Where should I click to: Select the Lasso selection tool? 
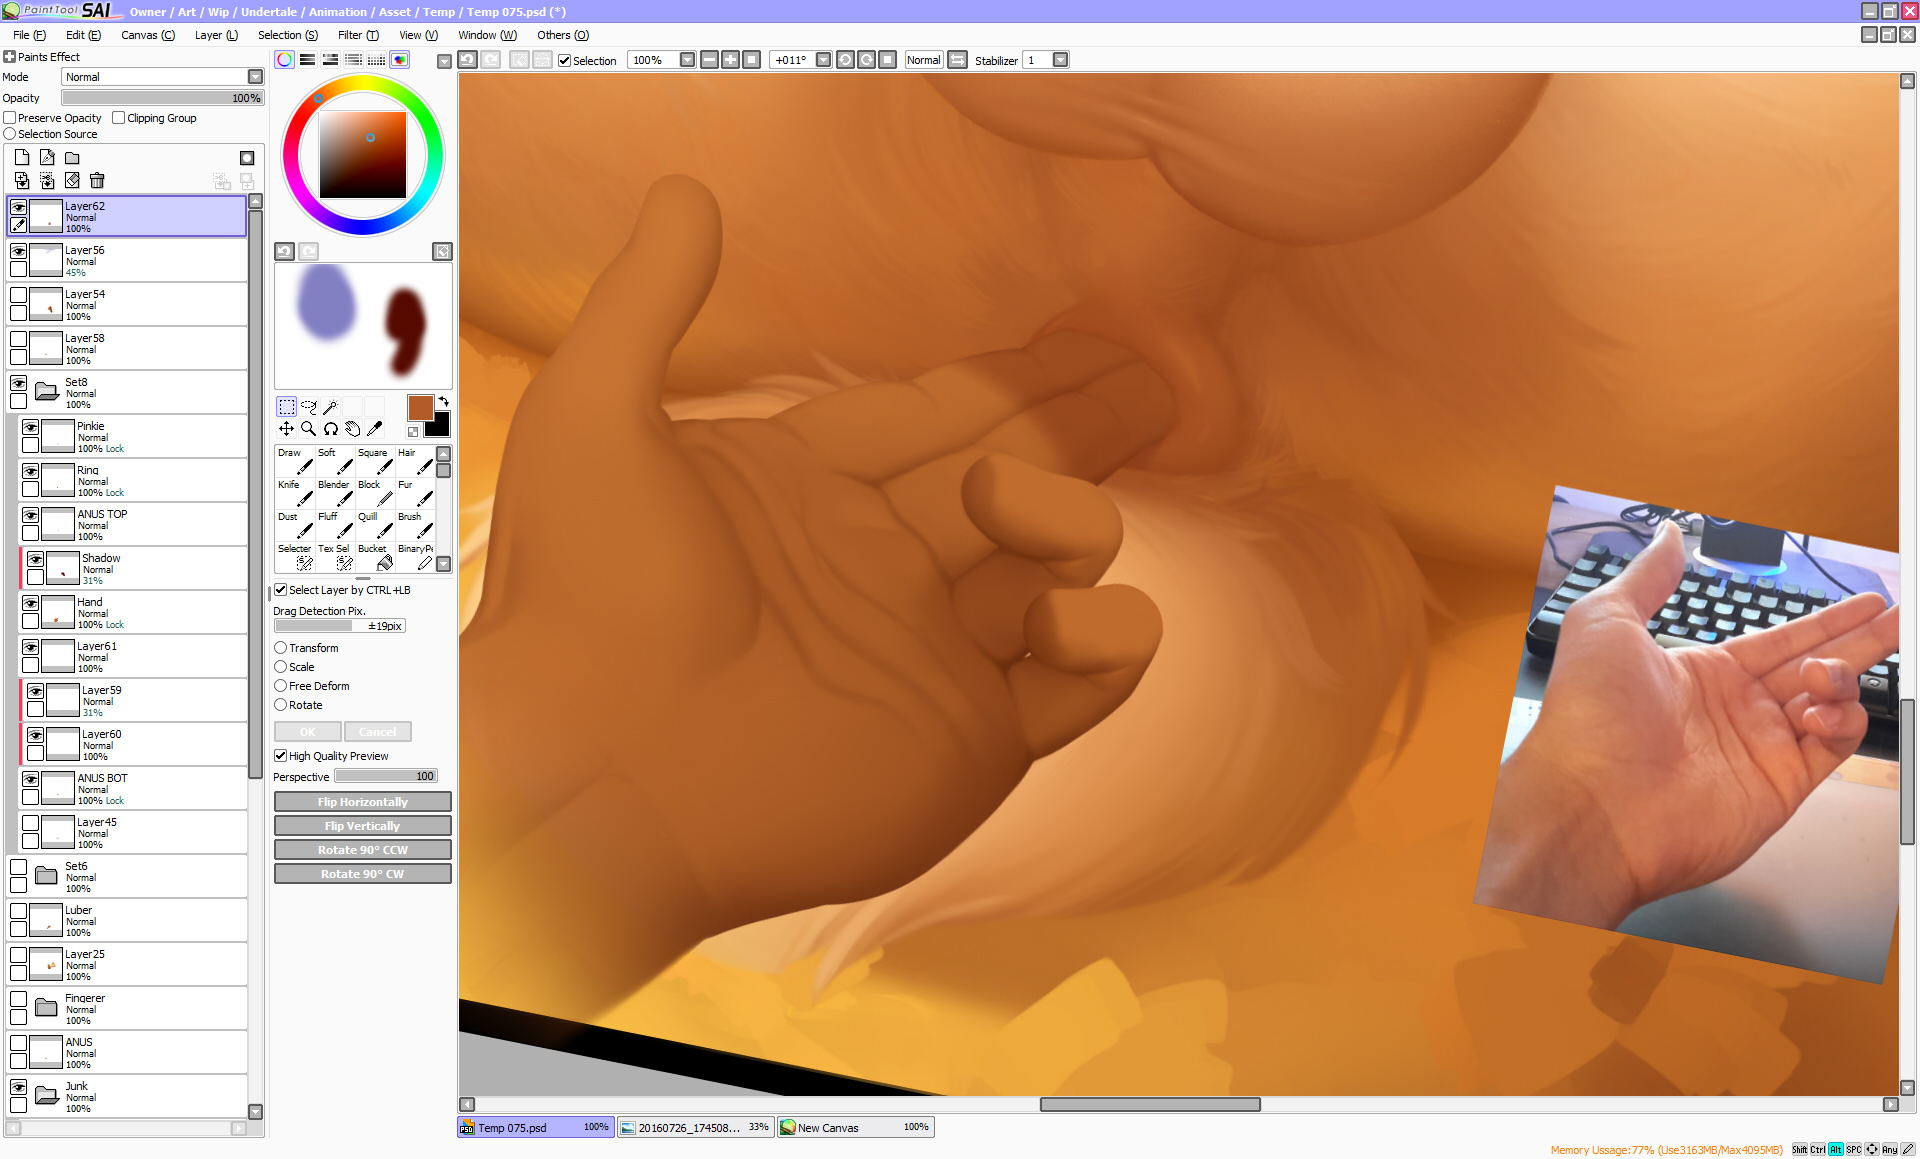[x=308, y=407]
